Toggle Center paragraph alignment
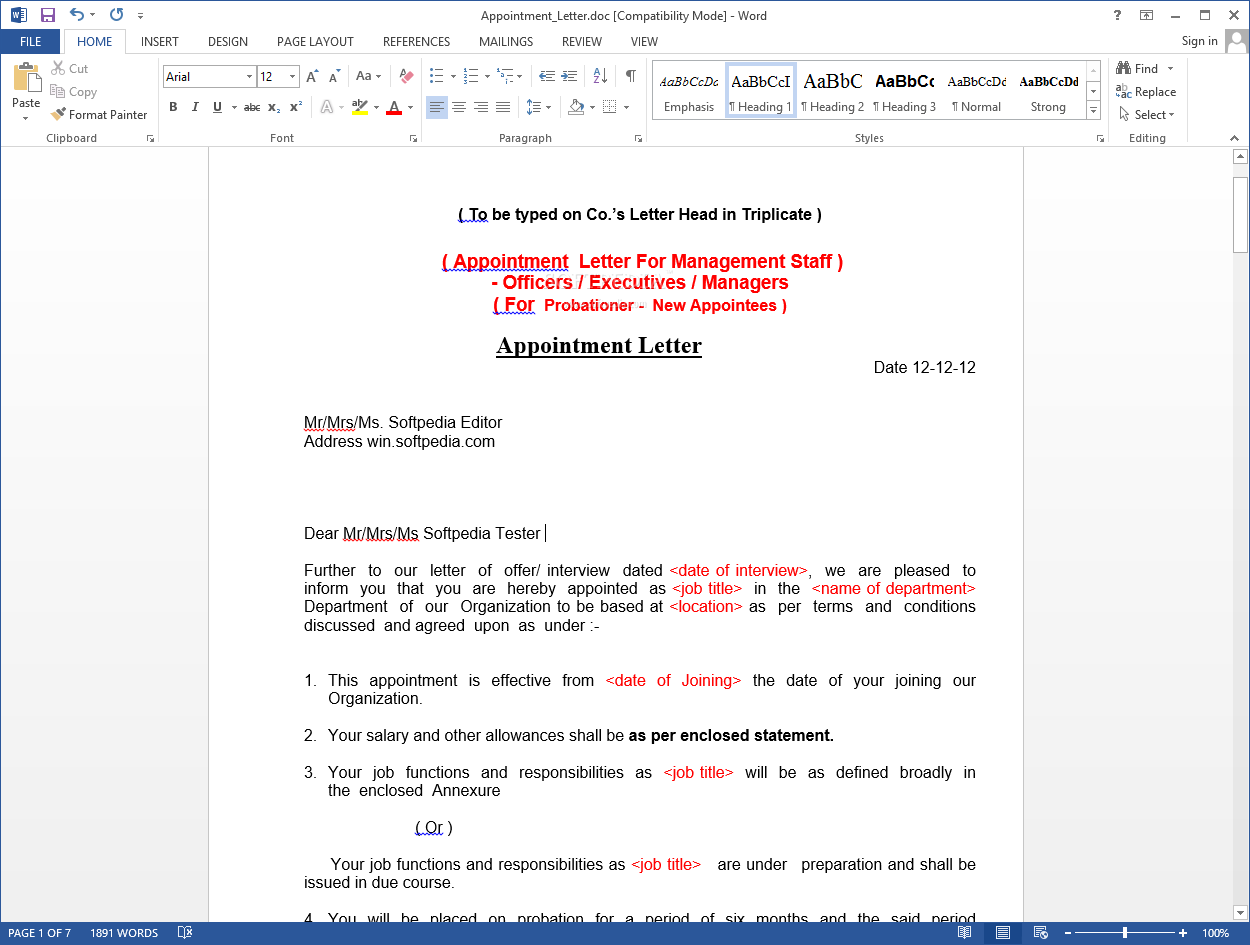This screenshot has width=1250, height=945. (x=459, y=107)
